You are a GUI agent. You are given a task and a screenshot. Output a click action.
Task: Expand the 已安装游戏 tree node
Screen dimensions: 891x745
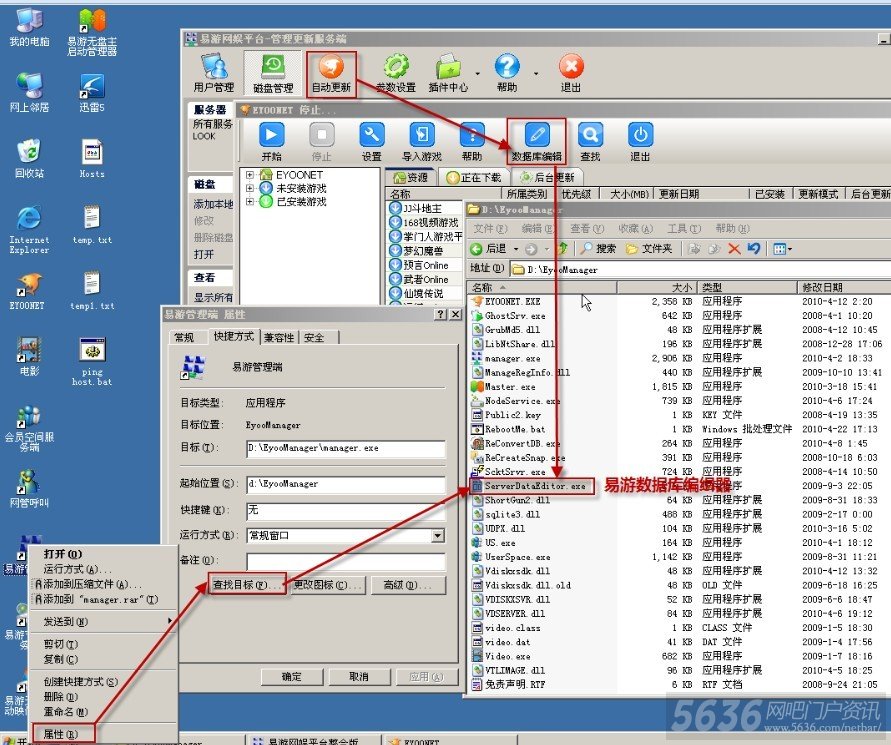tap(249, 201)
